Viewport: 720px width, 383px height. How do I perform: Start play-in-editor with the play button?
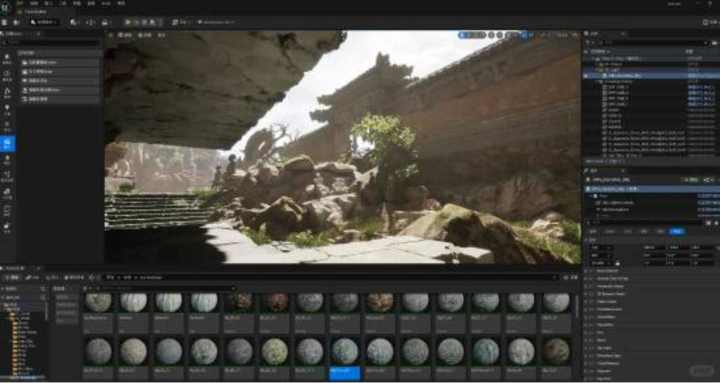click(x=128, y=22)
